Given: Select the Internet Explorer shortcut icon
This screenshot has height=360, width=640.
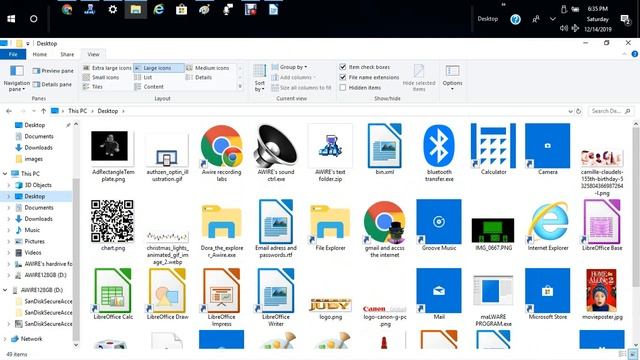Looking at the screenshot, I should (x=547, y=222).
